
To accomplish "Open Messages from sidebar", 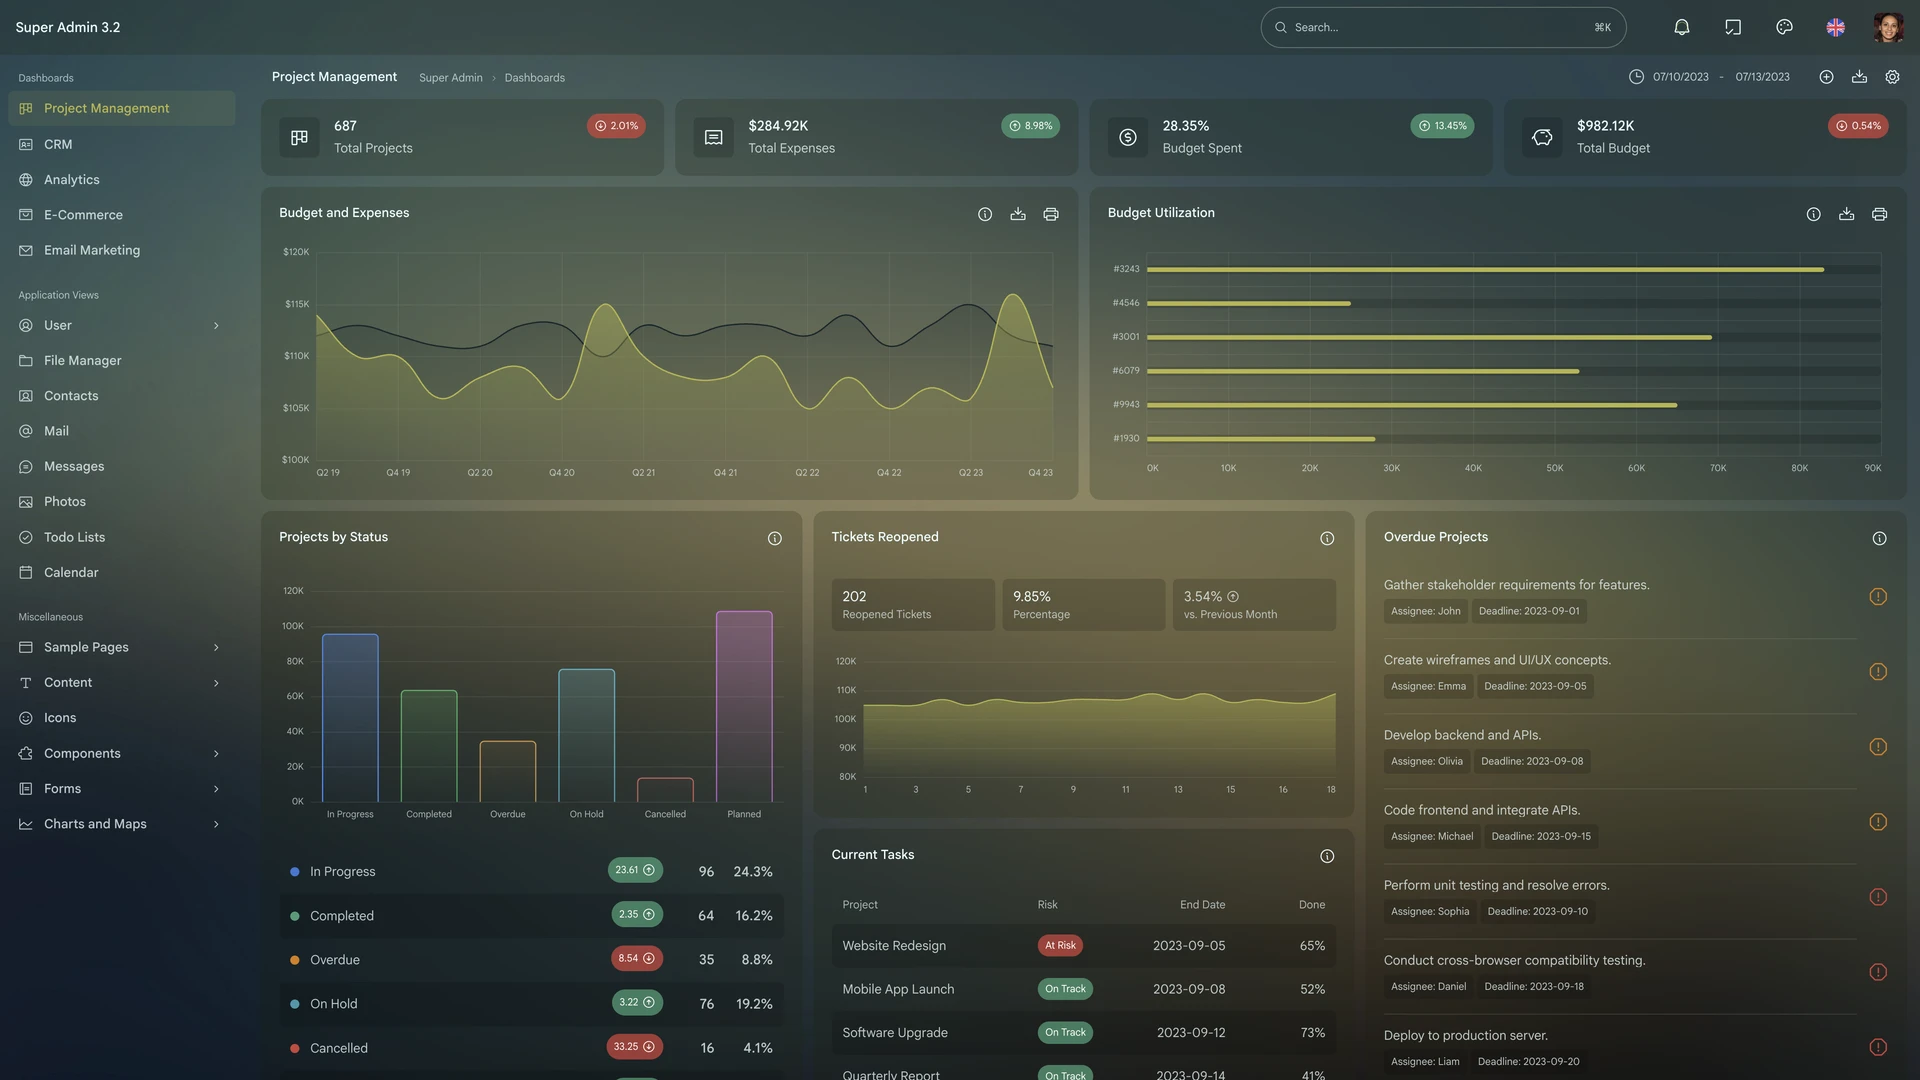I will [122, 467].
